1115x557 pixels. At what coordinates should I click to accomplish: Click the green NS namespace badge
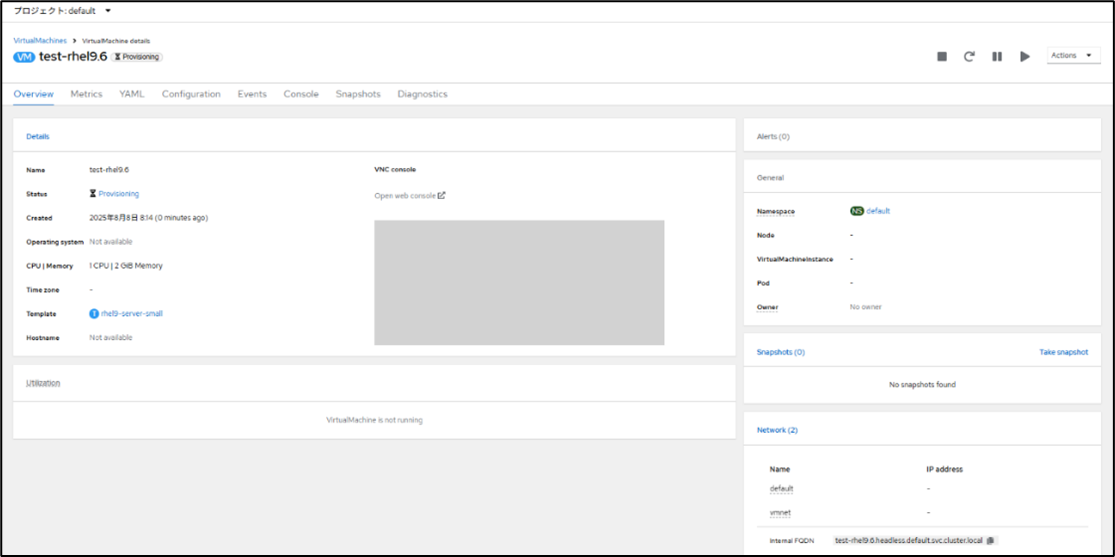[x=857, y=211]
